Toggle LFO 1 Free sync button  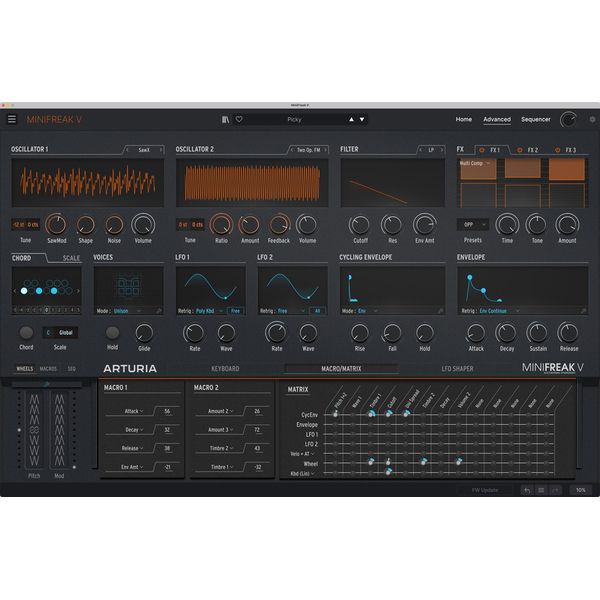[235, 311]
